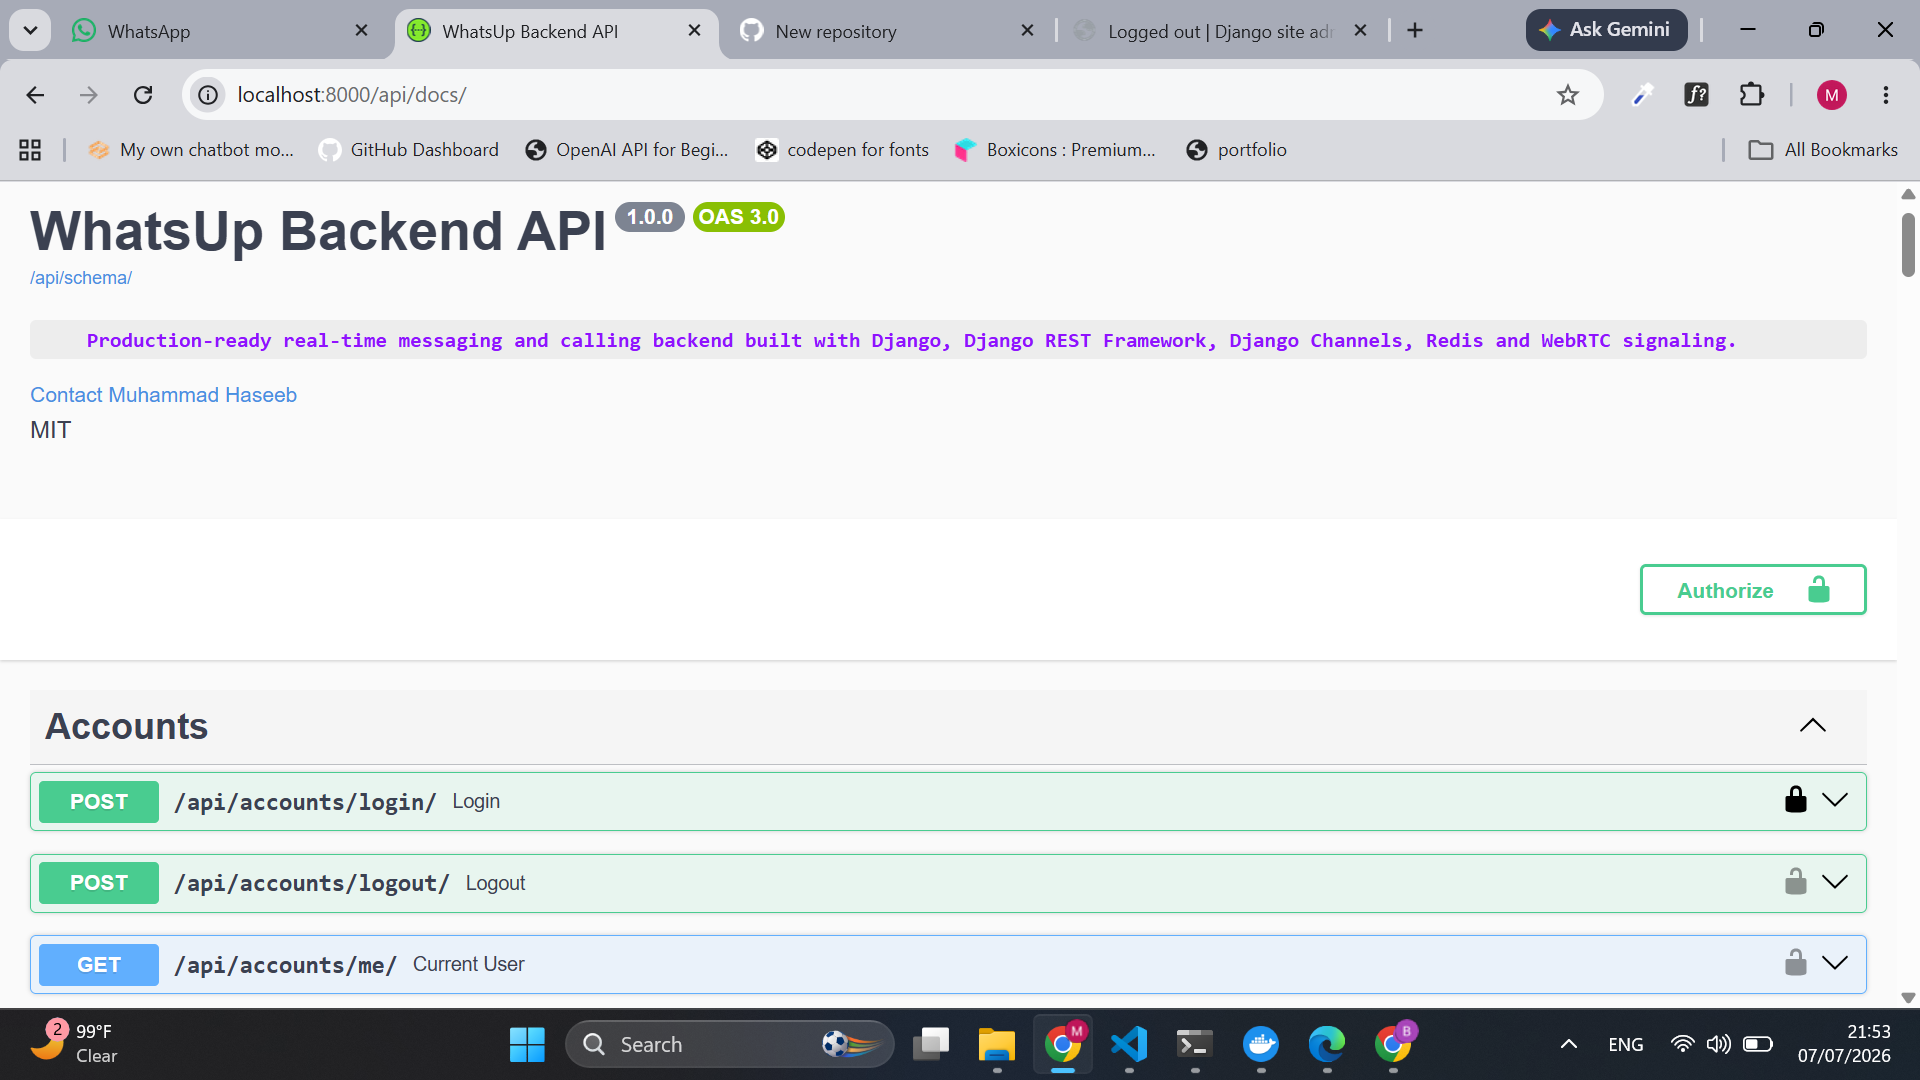
Task: Open the /api/schema/ link
Action: pyautogui.click(x=81, y=278)
